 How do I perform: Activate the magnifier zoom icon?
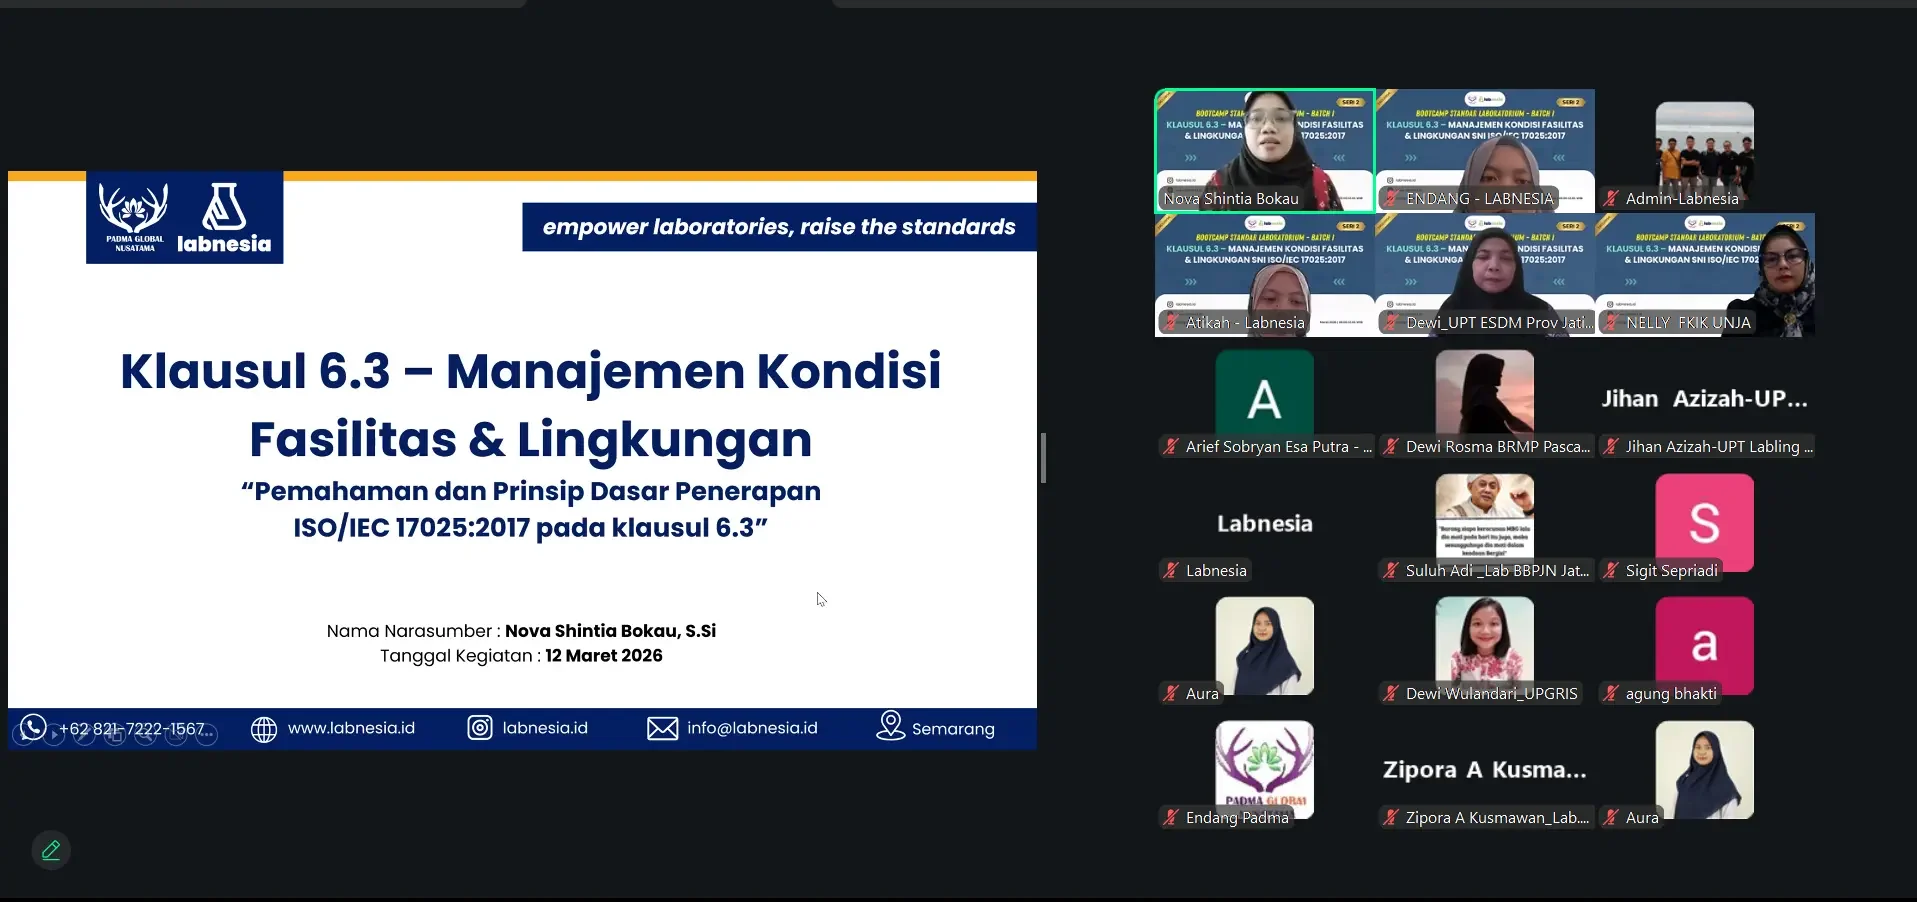[x=146, y=735]
